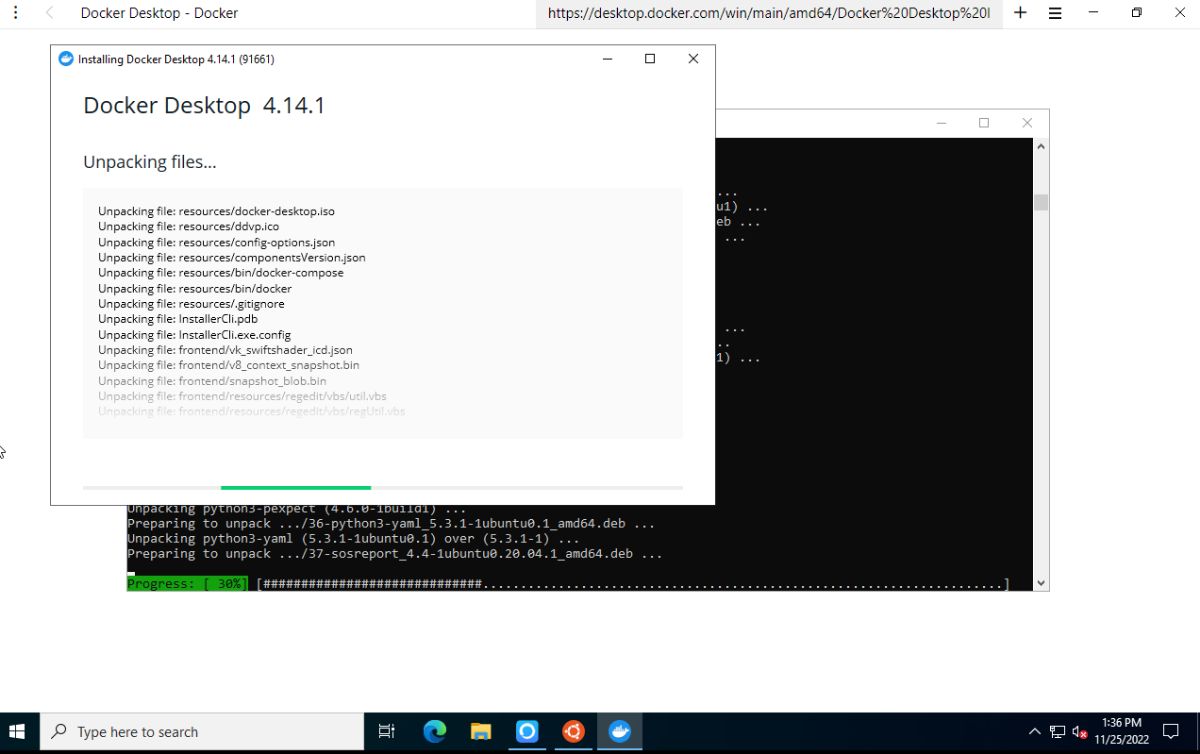This screenshot has height=754, width=1200.
Task: Open the Action Center notification button
Action: pos(1171,731)
